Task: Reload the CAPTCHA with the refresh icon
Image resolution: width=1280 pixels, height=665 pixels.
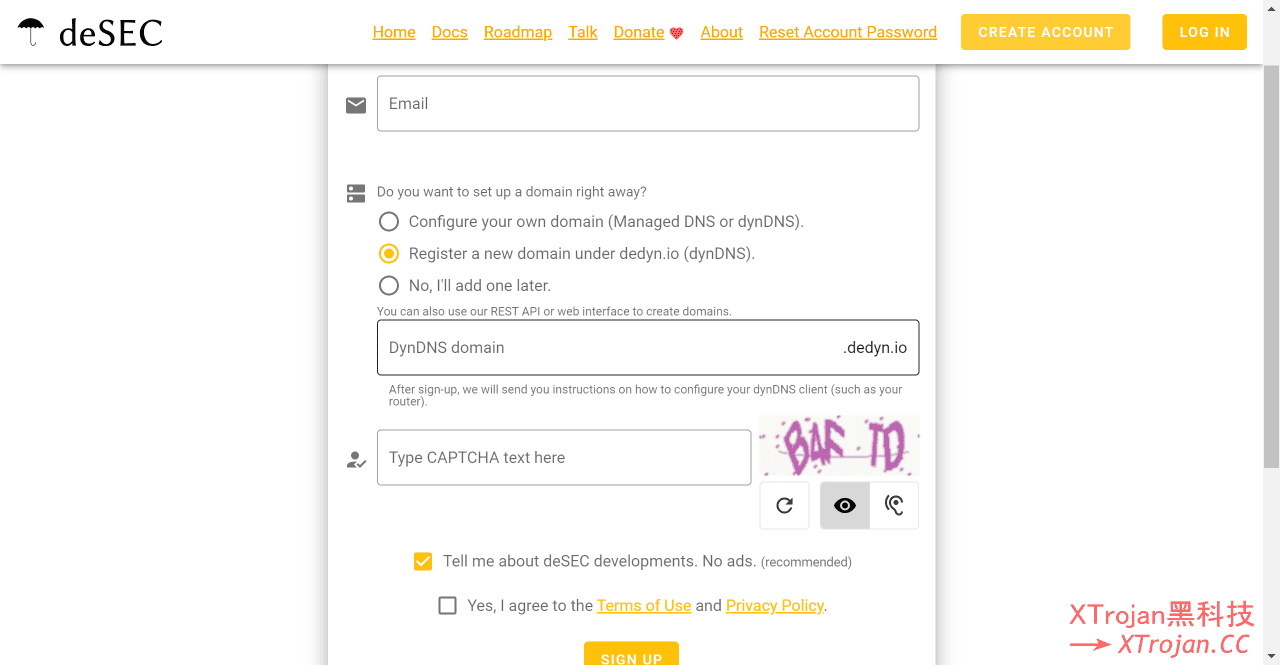Action: pyautogui.click(x=784, y=506)
